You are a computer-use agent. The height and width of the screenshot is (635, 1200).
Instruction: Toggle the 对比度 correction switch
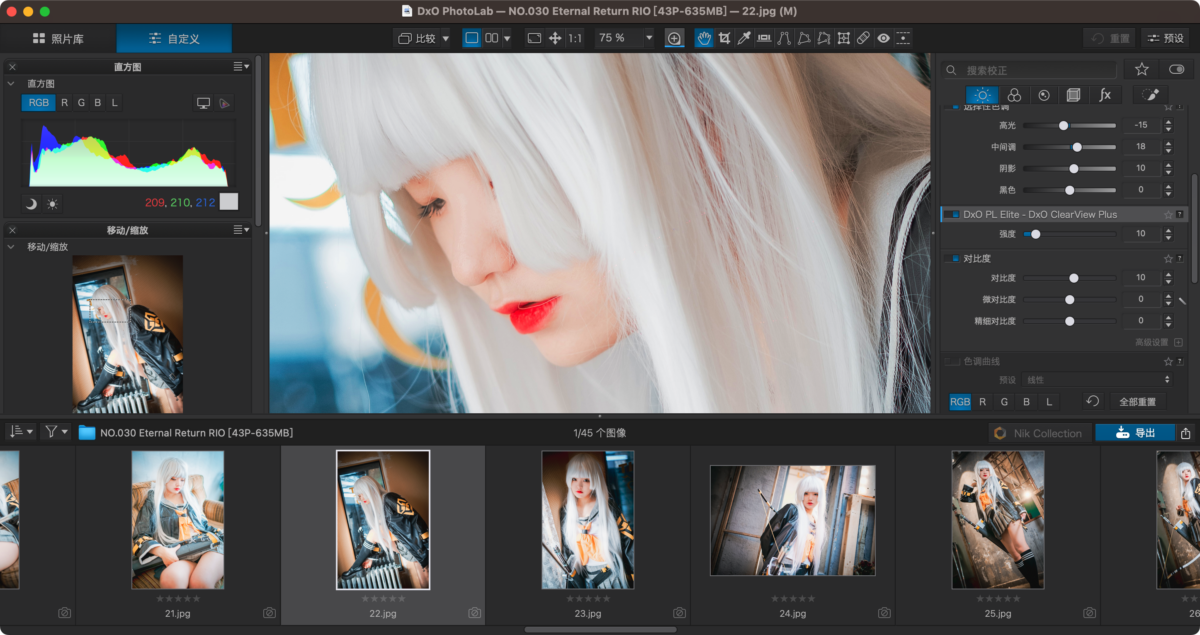(x=954, y=258)
